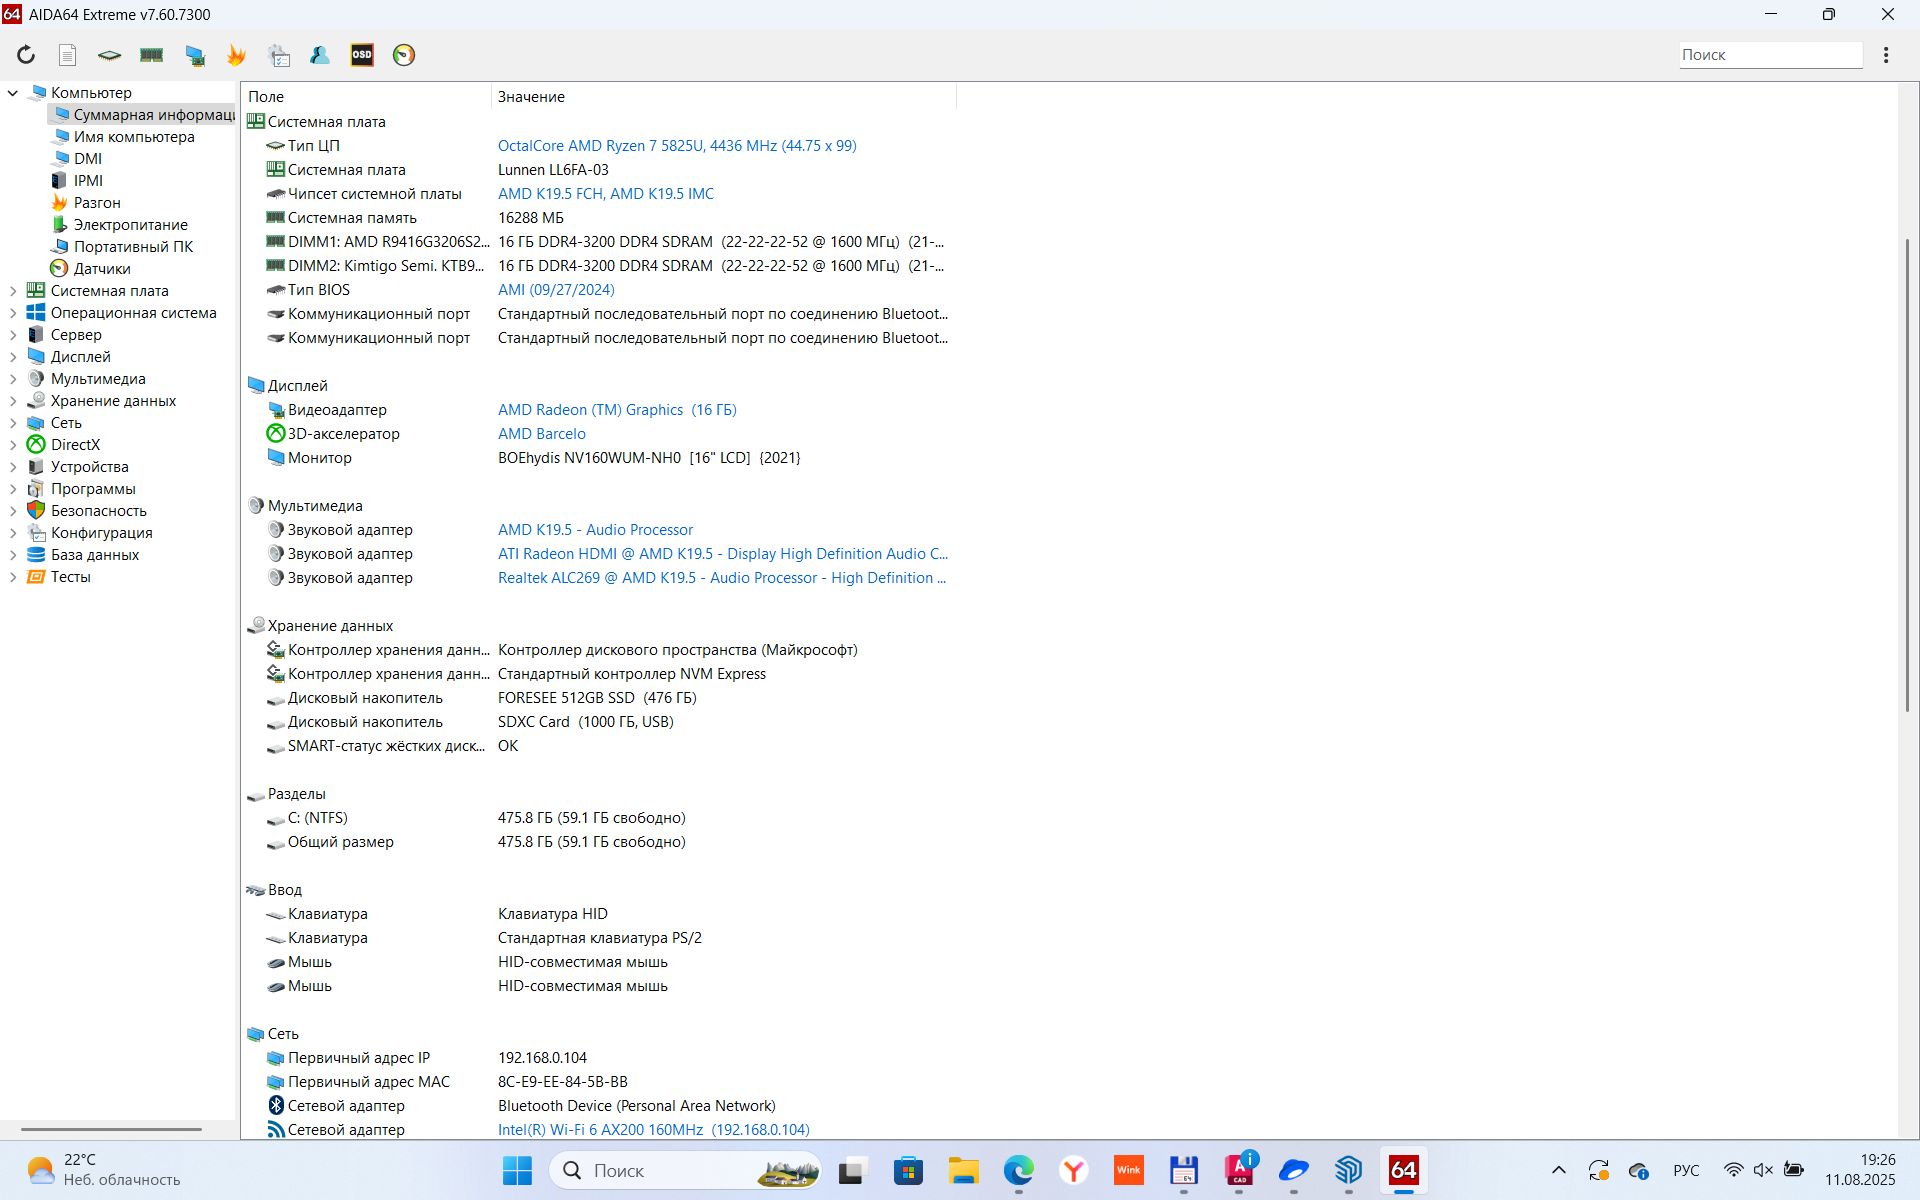Select Портативный ПК in the tree
Screen dimensions: 1920x1200
(133, 247)
